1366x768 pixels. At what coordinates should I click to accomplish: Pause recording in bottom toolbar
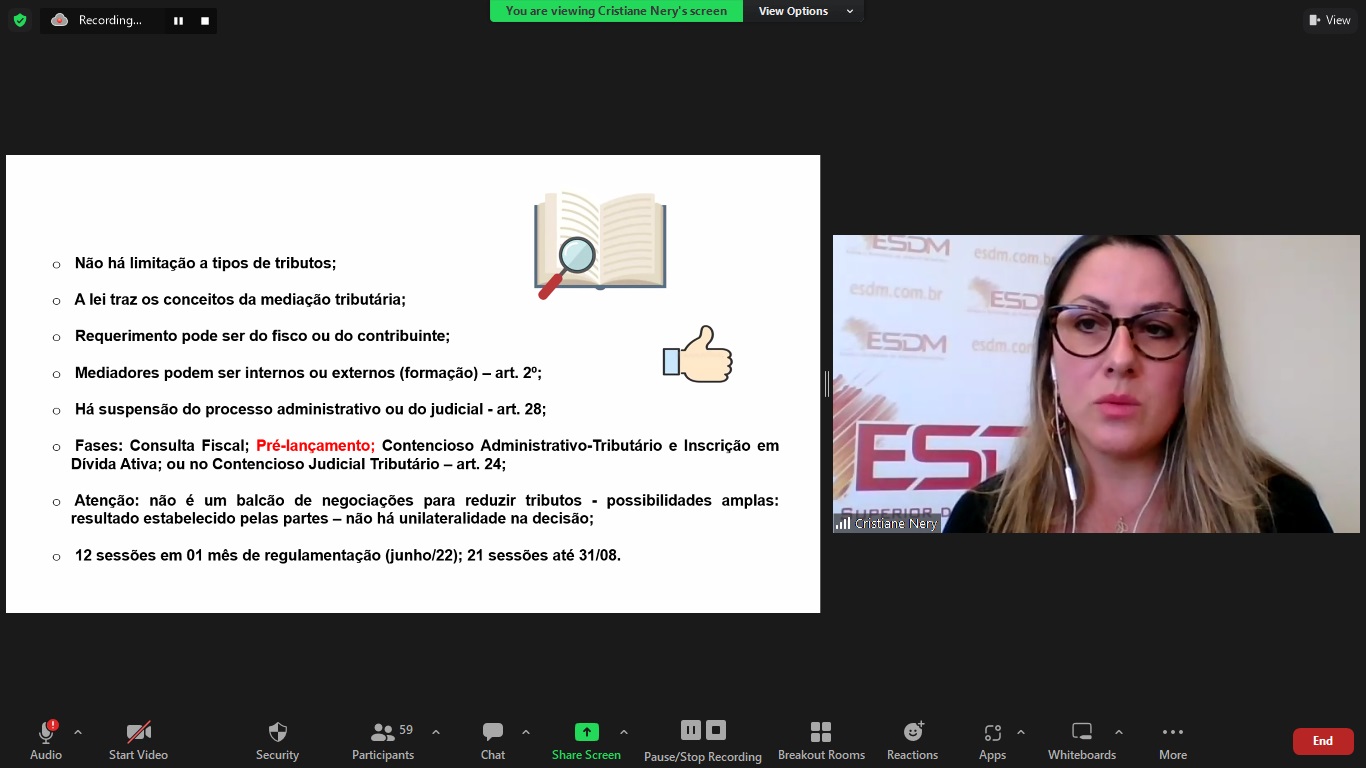(x=690, y=730)
